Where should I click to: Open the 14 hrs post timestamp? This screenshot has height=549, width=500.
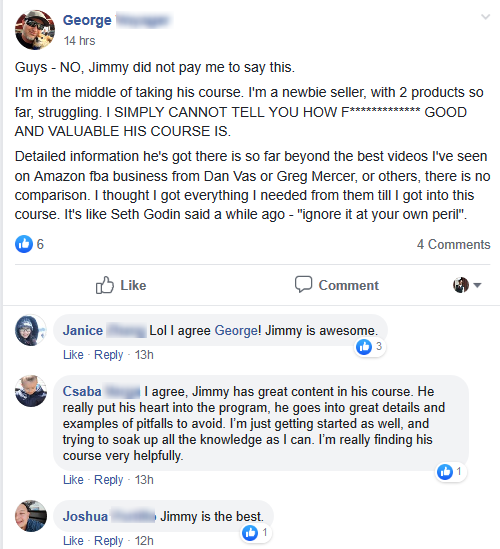point(79,41)
